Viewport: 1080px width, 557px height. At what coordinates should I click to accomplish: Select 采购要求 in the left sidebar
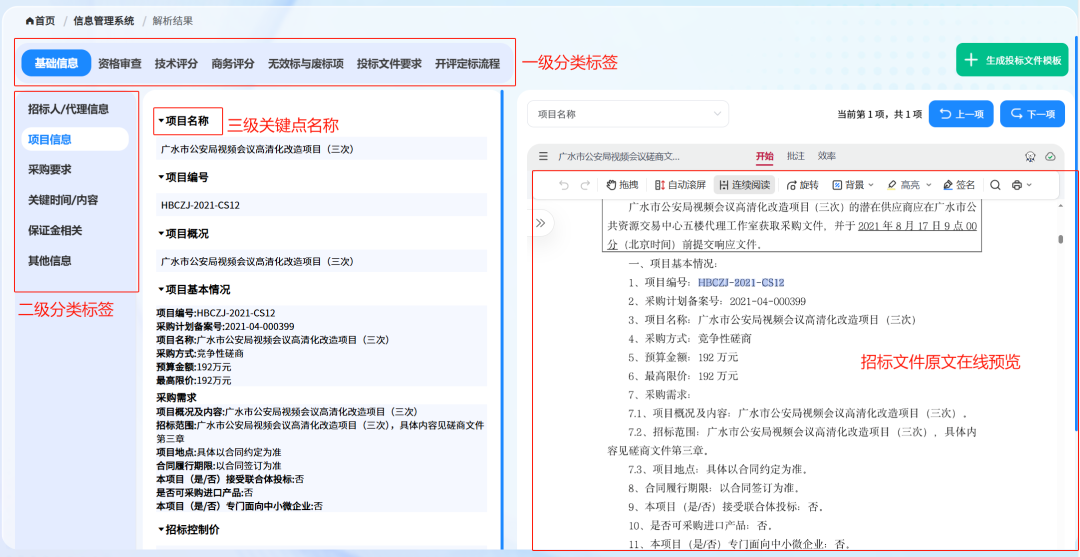click(x=50, y=170)
